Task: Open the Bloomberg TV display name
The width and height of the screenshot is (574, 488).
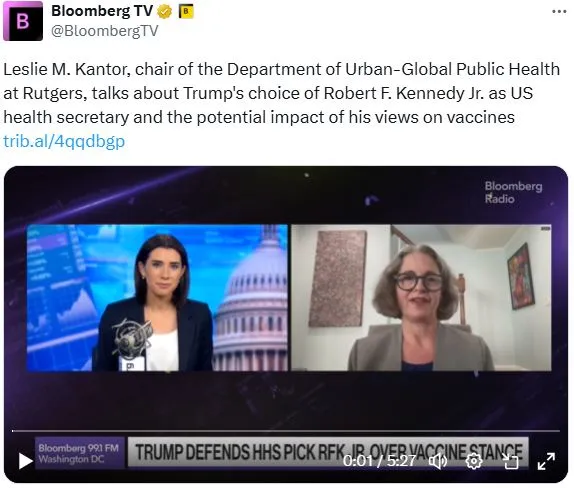Action: coord(102,11)
